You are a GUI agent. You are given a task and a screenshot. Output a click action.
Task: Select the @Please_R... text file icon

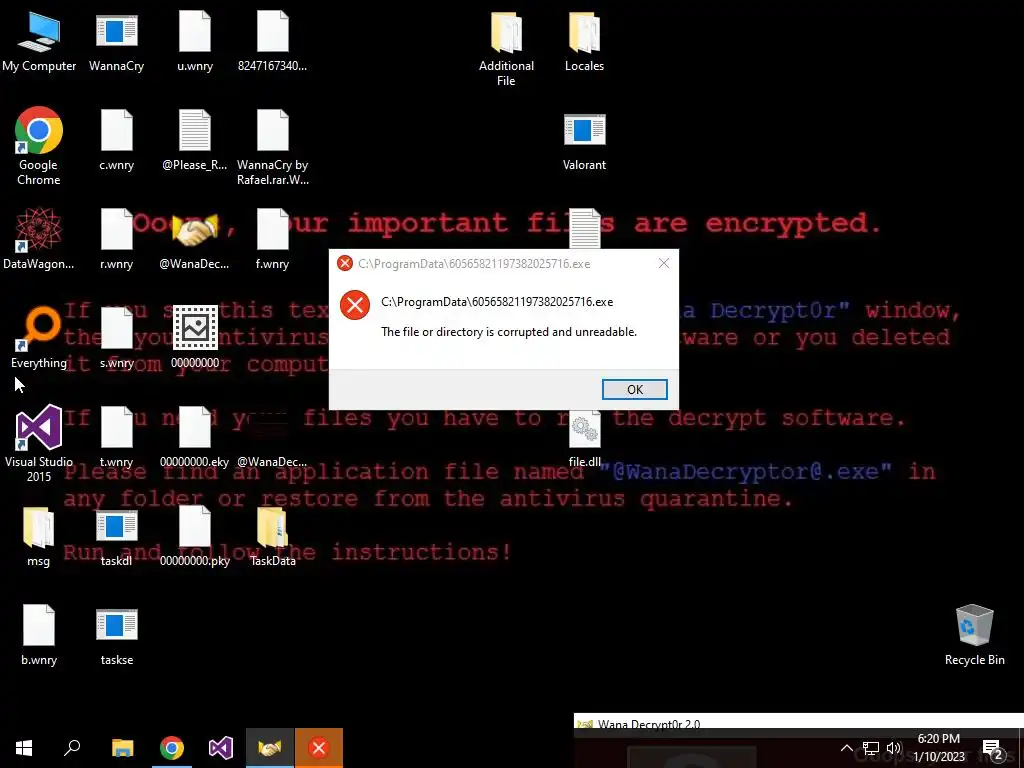(x=195, y=140)
